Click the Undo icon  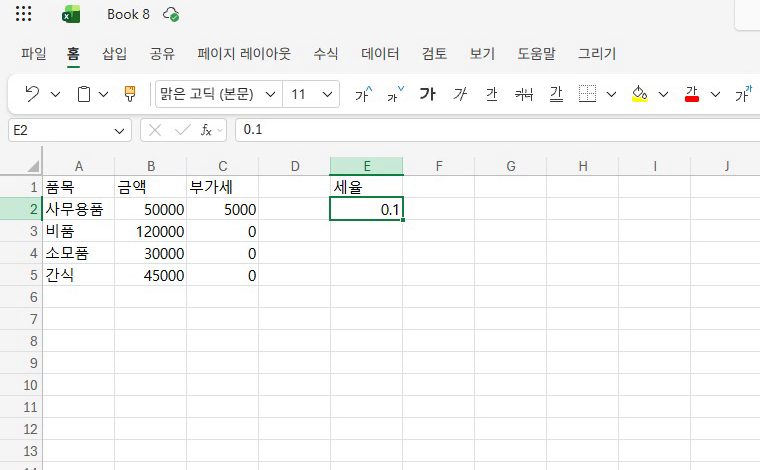pyautogui.click(x=32, y=94)
